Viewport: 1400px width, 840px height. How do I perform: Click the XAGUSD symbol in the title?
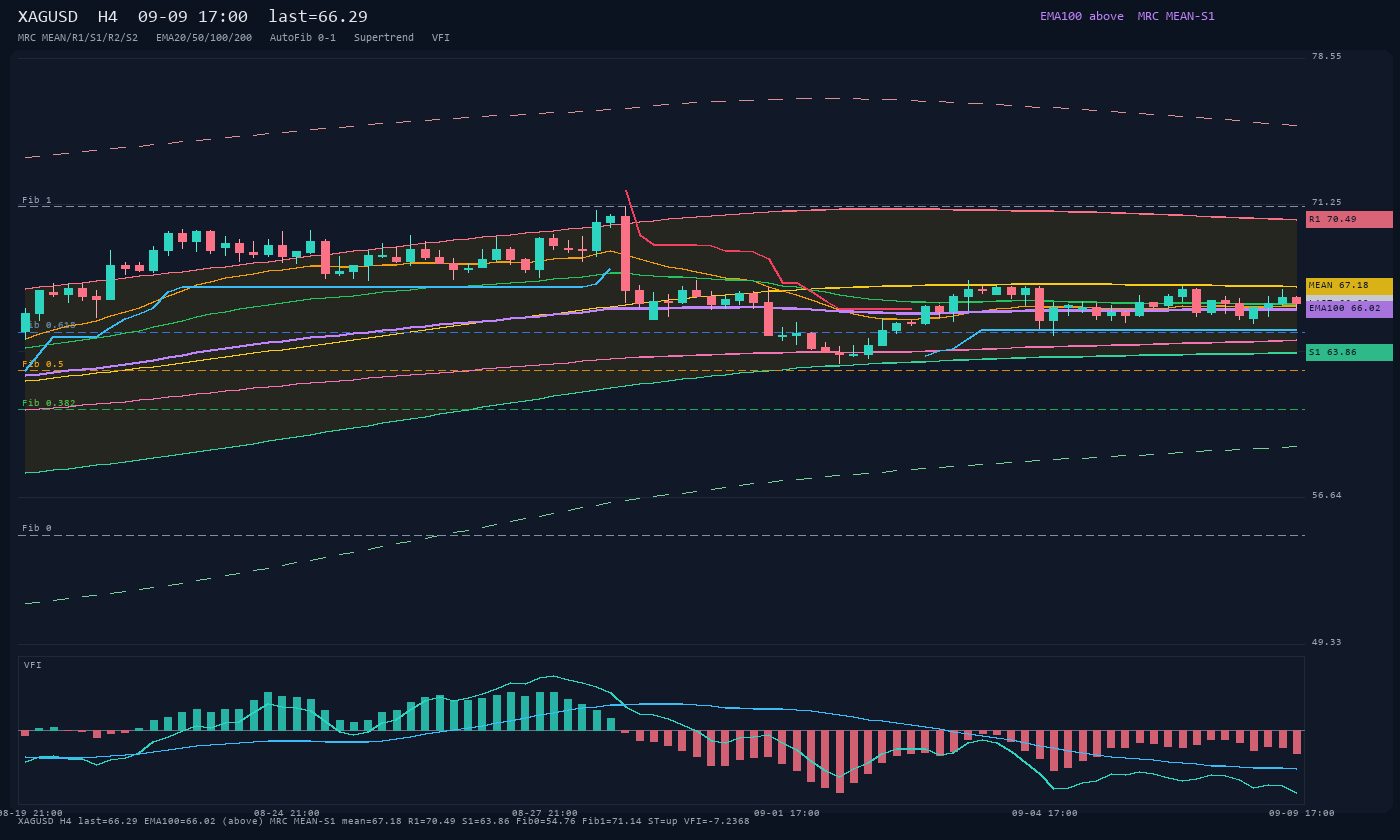(x=48, y=17)
